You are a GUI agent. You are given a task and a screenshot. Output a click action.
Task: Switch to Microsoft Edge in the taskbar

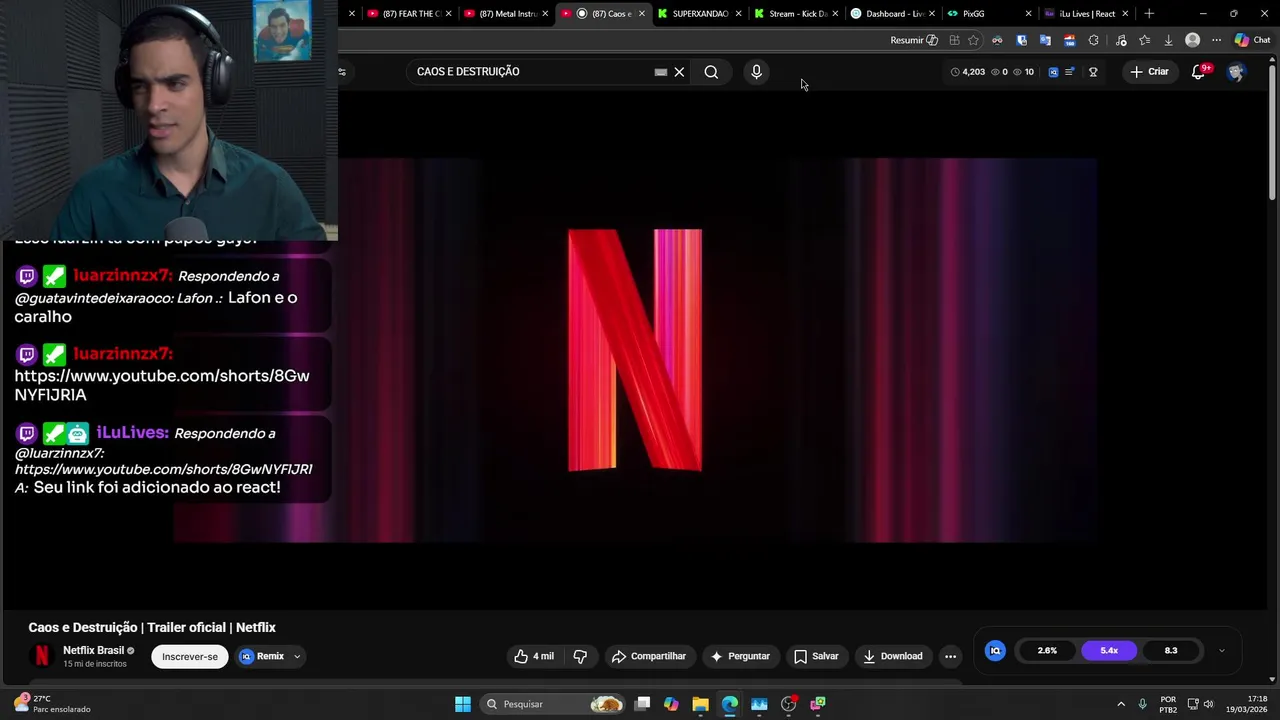730,704
